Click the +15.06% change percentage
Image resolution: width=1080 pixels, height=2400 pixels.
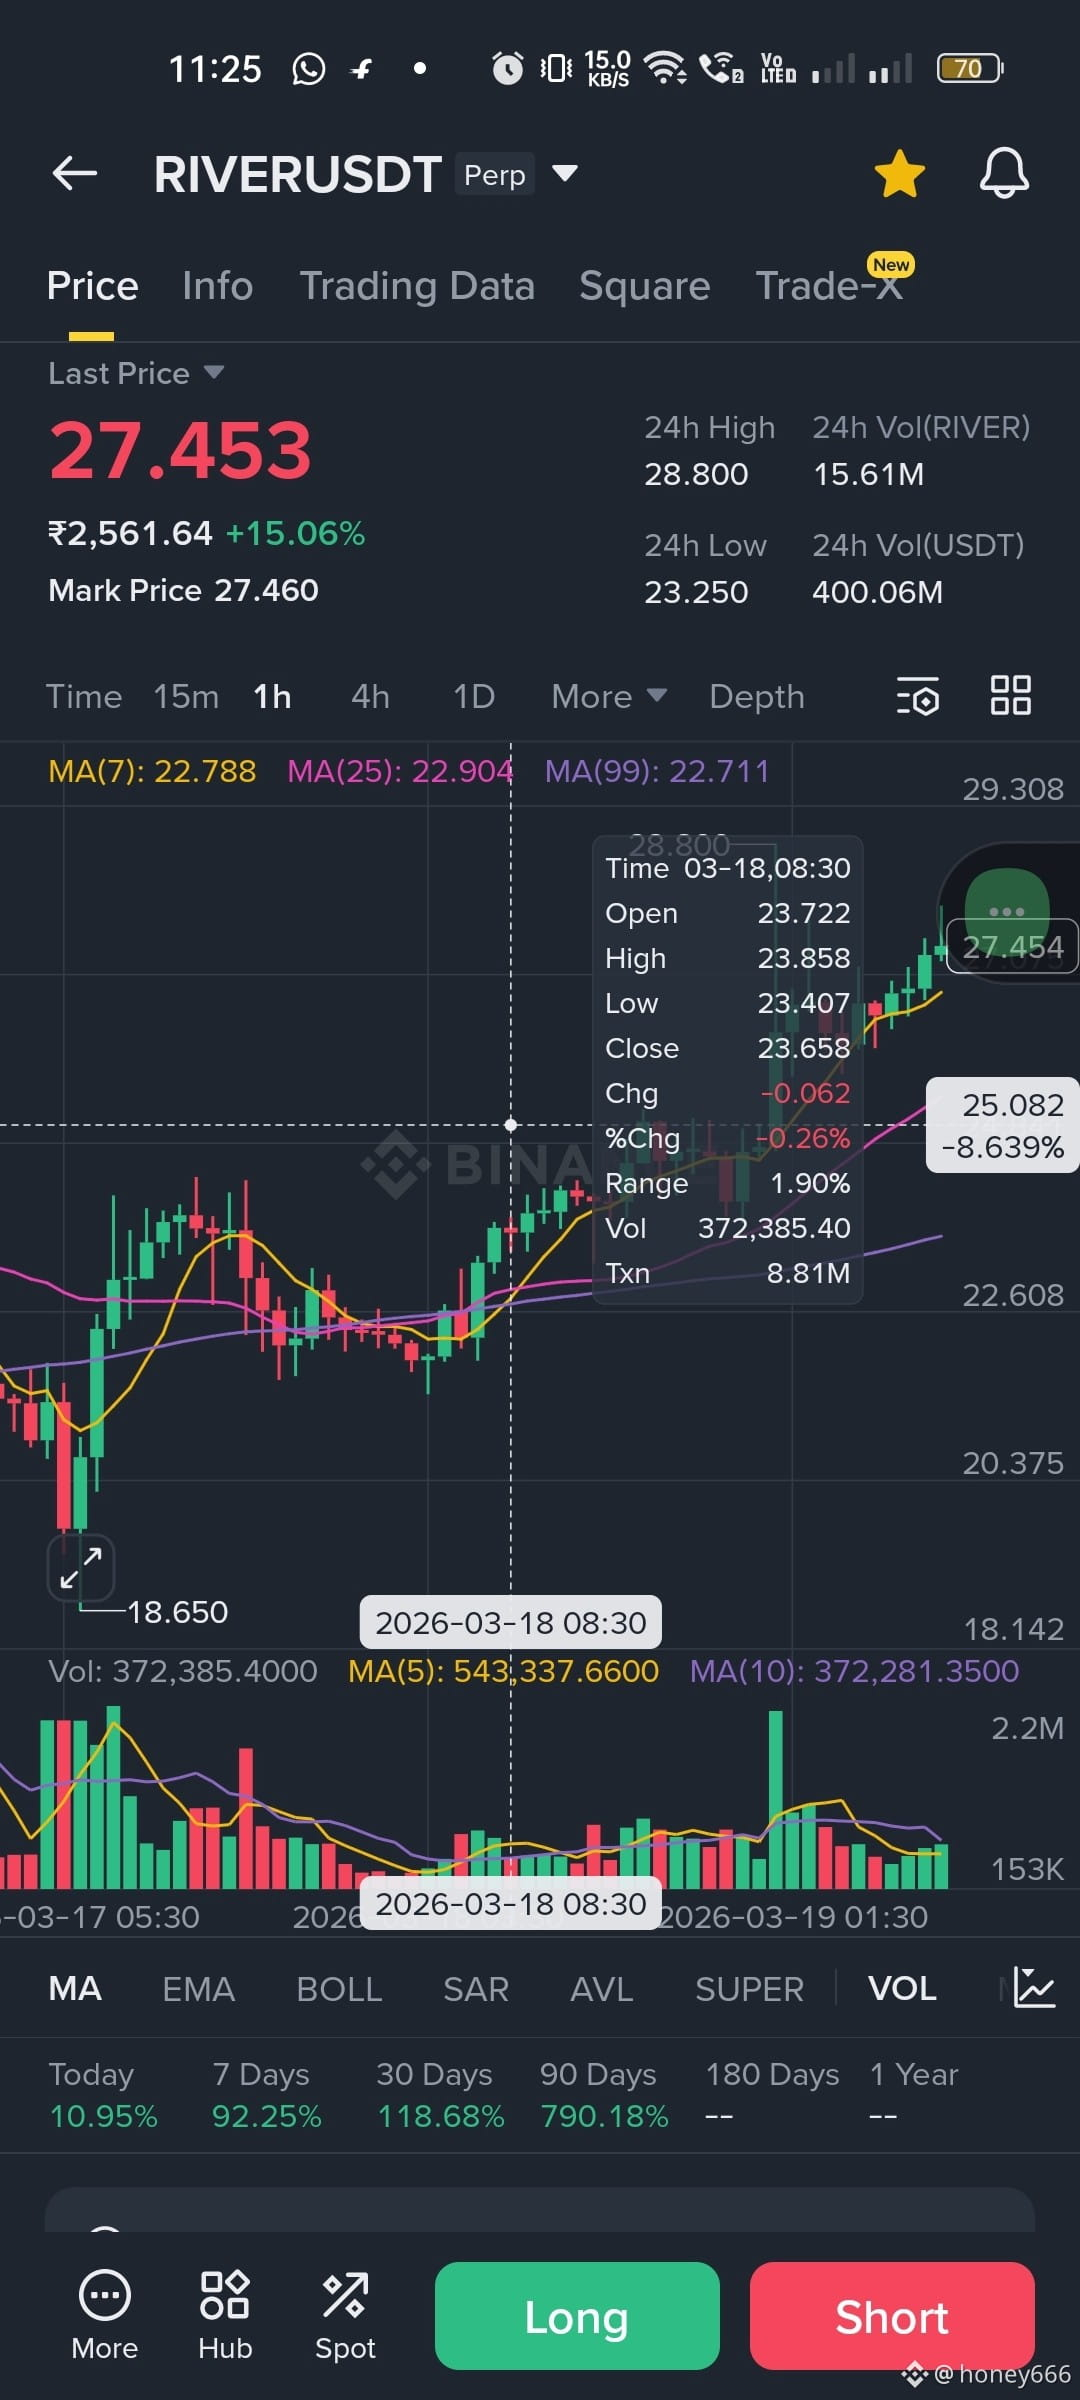tap(295, 533)
